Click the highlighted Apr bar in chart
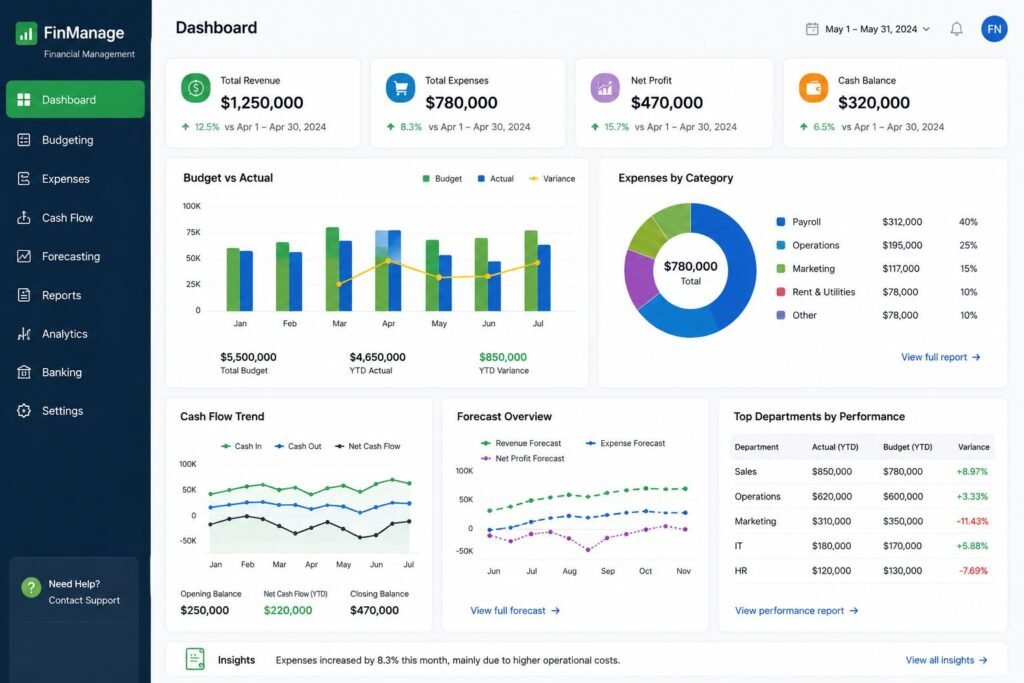 click(x=388, y=270)
